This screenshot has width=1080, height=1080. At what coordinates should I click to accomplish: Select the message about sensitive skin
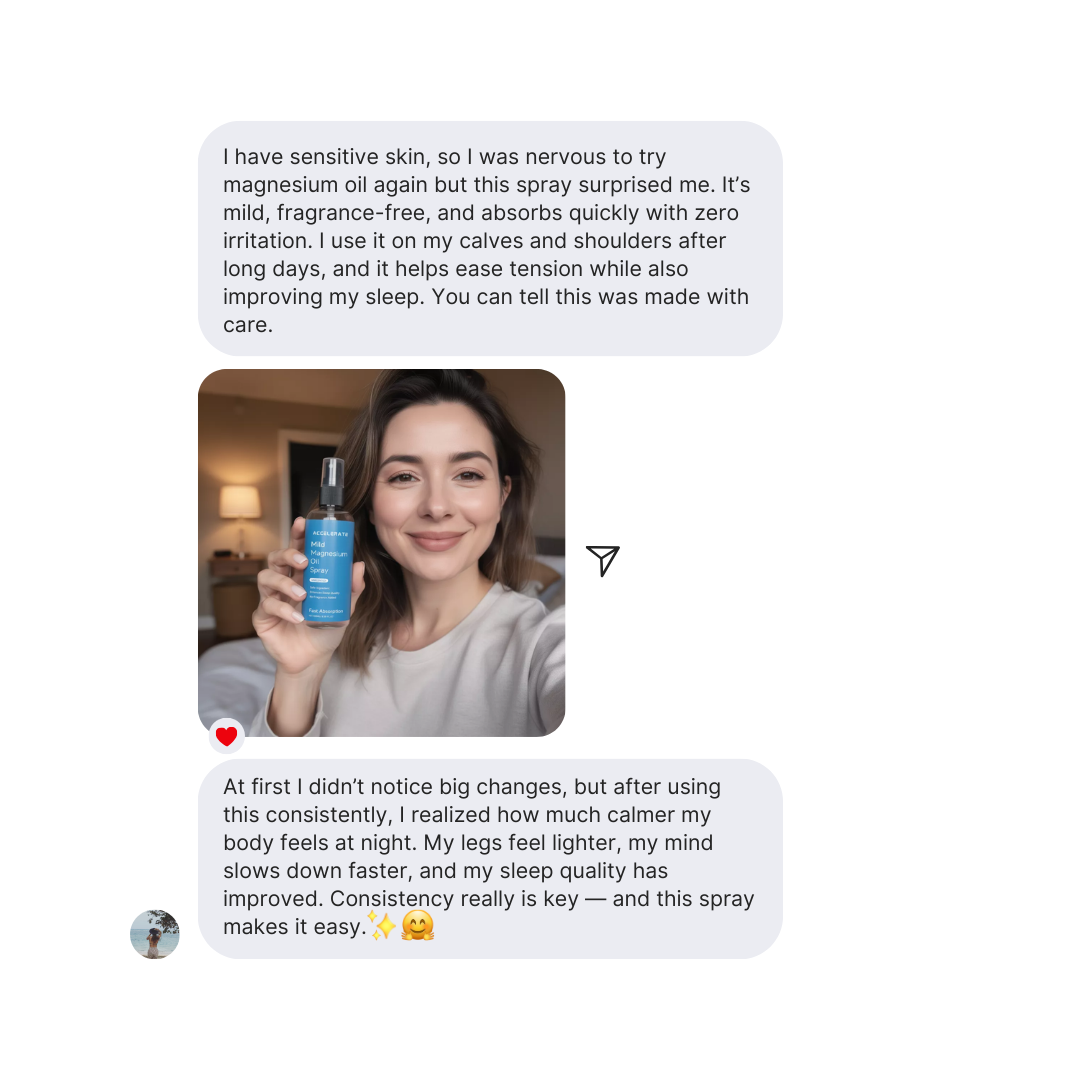tap(490, 238)
